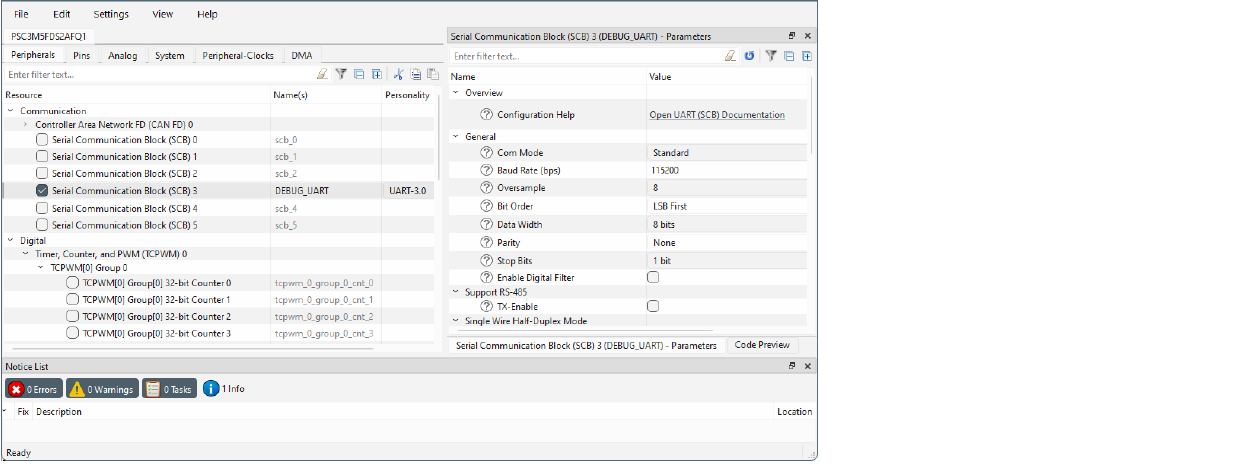Image resolution: width=1258 pixels, height=464 pixels.
Task: Expand all parameters with the plus icon
Action: point(806,56)
